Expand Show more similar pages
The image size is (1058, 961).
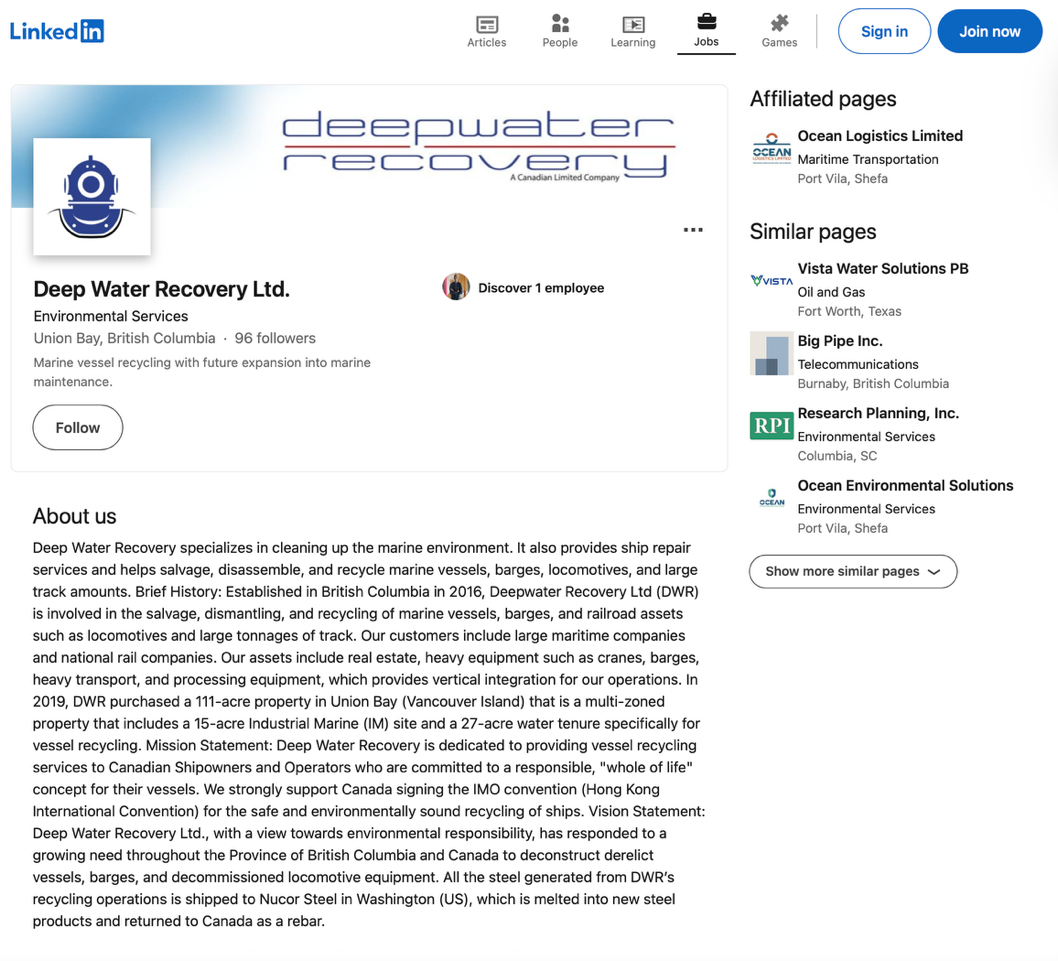853,571
